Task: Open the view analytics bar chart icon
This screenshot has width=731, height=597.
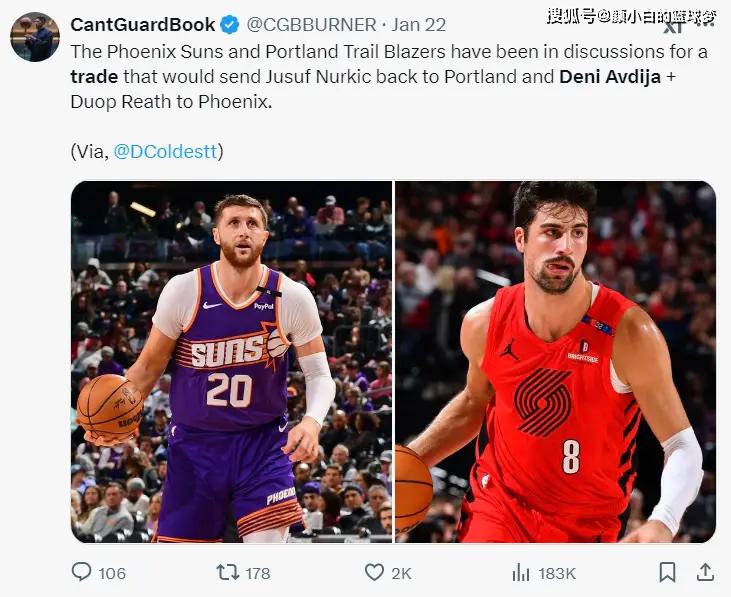Action: click(521, 573)
